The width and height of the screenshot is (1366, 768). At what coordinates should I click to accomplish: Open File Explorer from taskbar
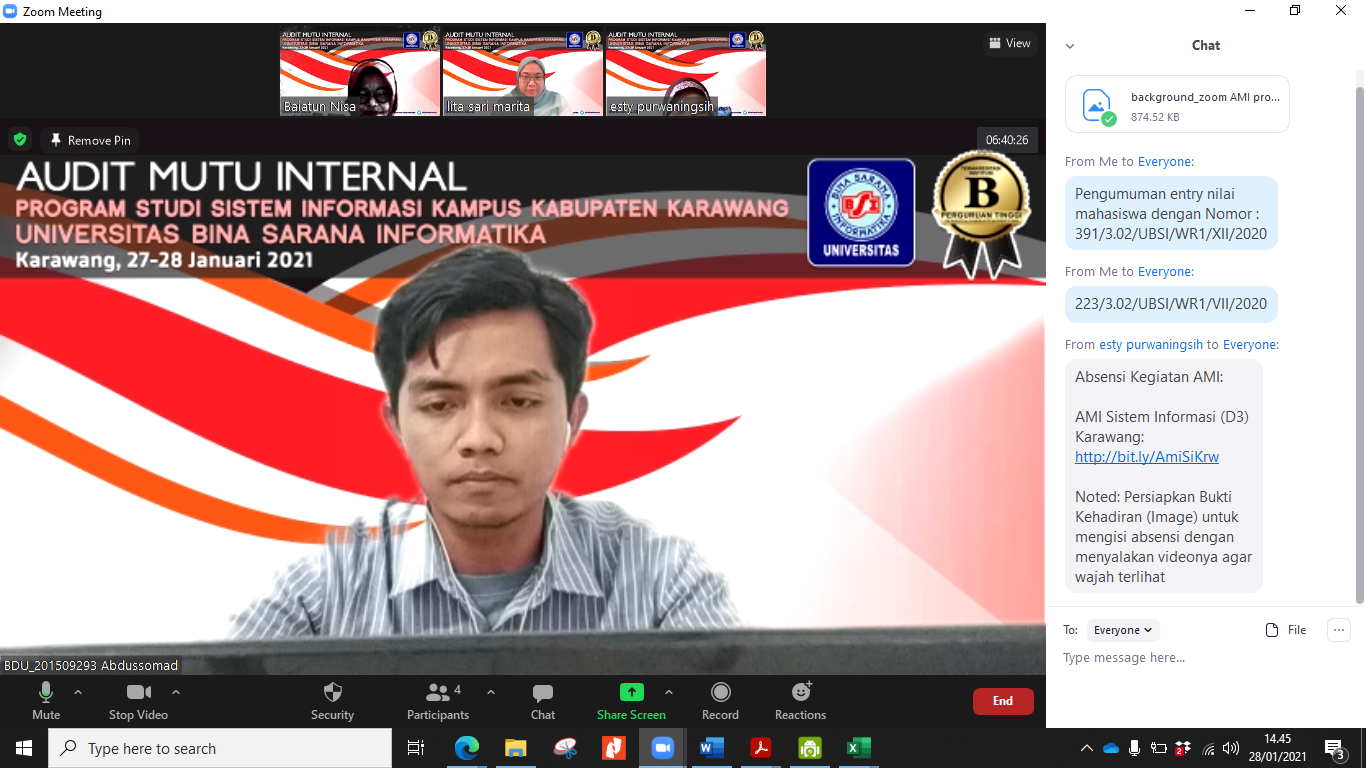click(x=516, y=748)
